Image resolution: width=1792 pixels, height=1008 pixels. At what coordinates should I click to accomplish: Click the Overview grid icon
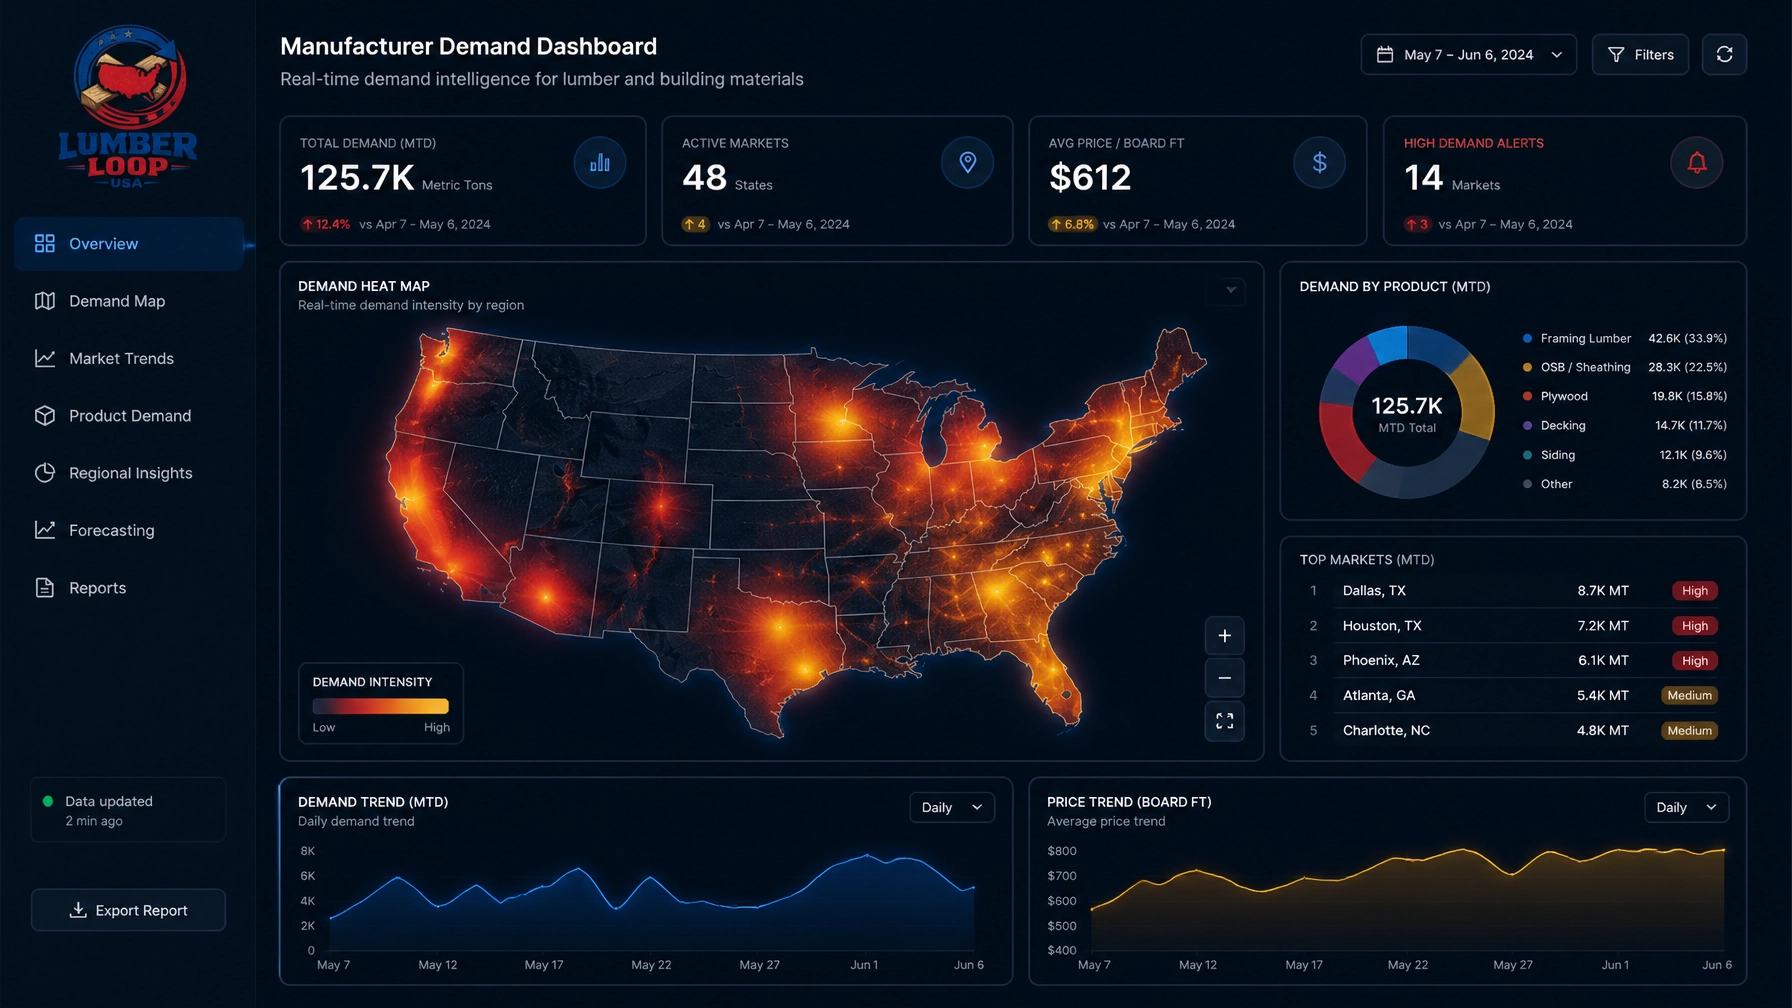(45, 244)
